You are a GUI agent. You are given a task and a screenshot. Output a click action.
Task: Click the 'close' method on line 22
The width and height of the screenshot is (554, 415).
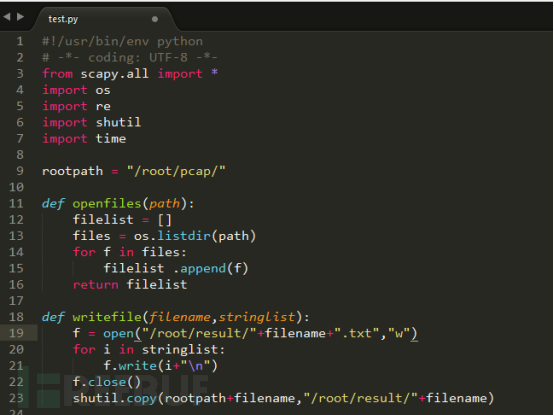point(107,382)
